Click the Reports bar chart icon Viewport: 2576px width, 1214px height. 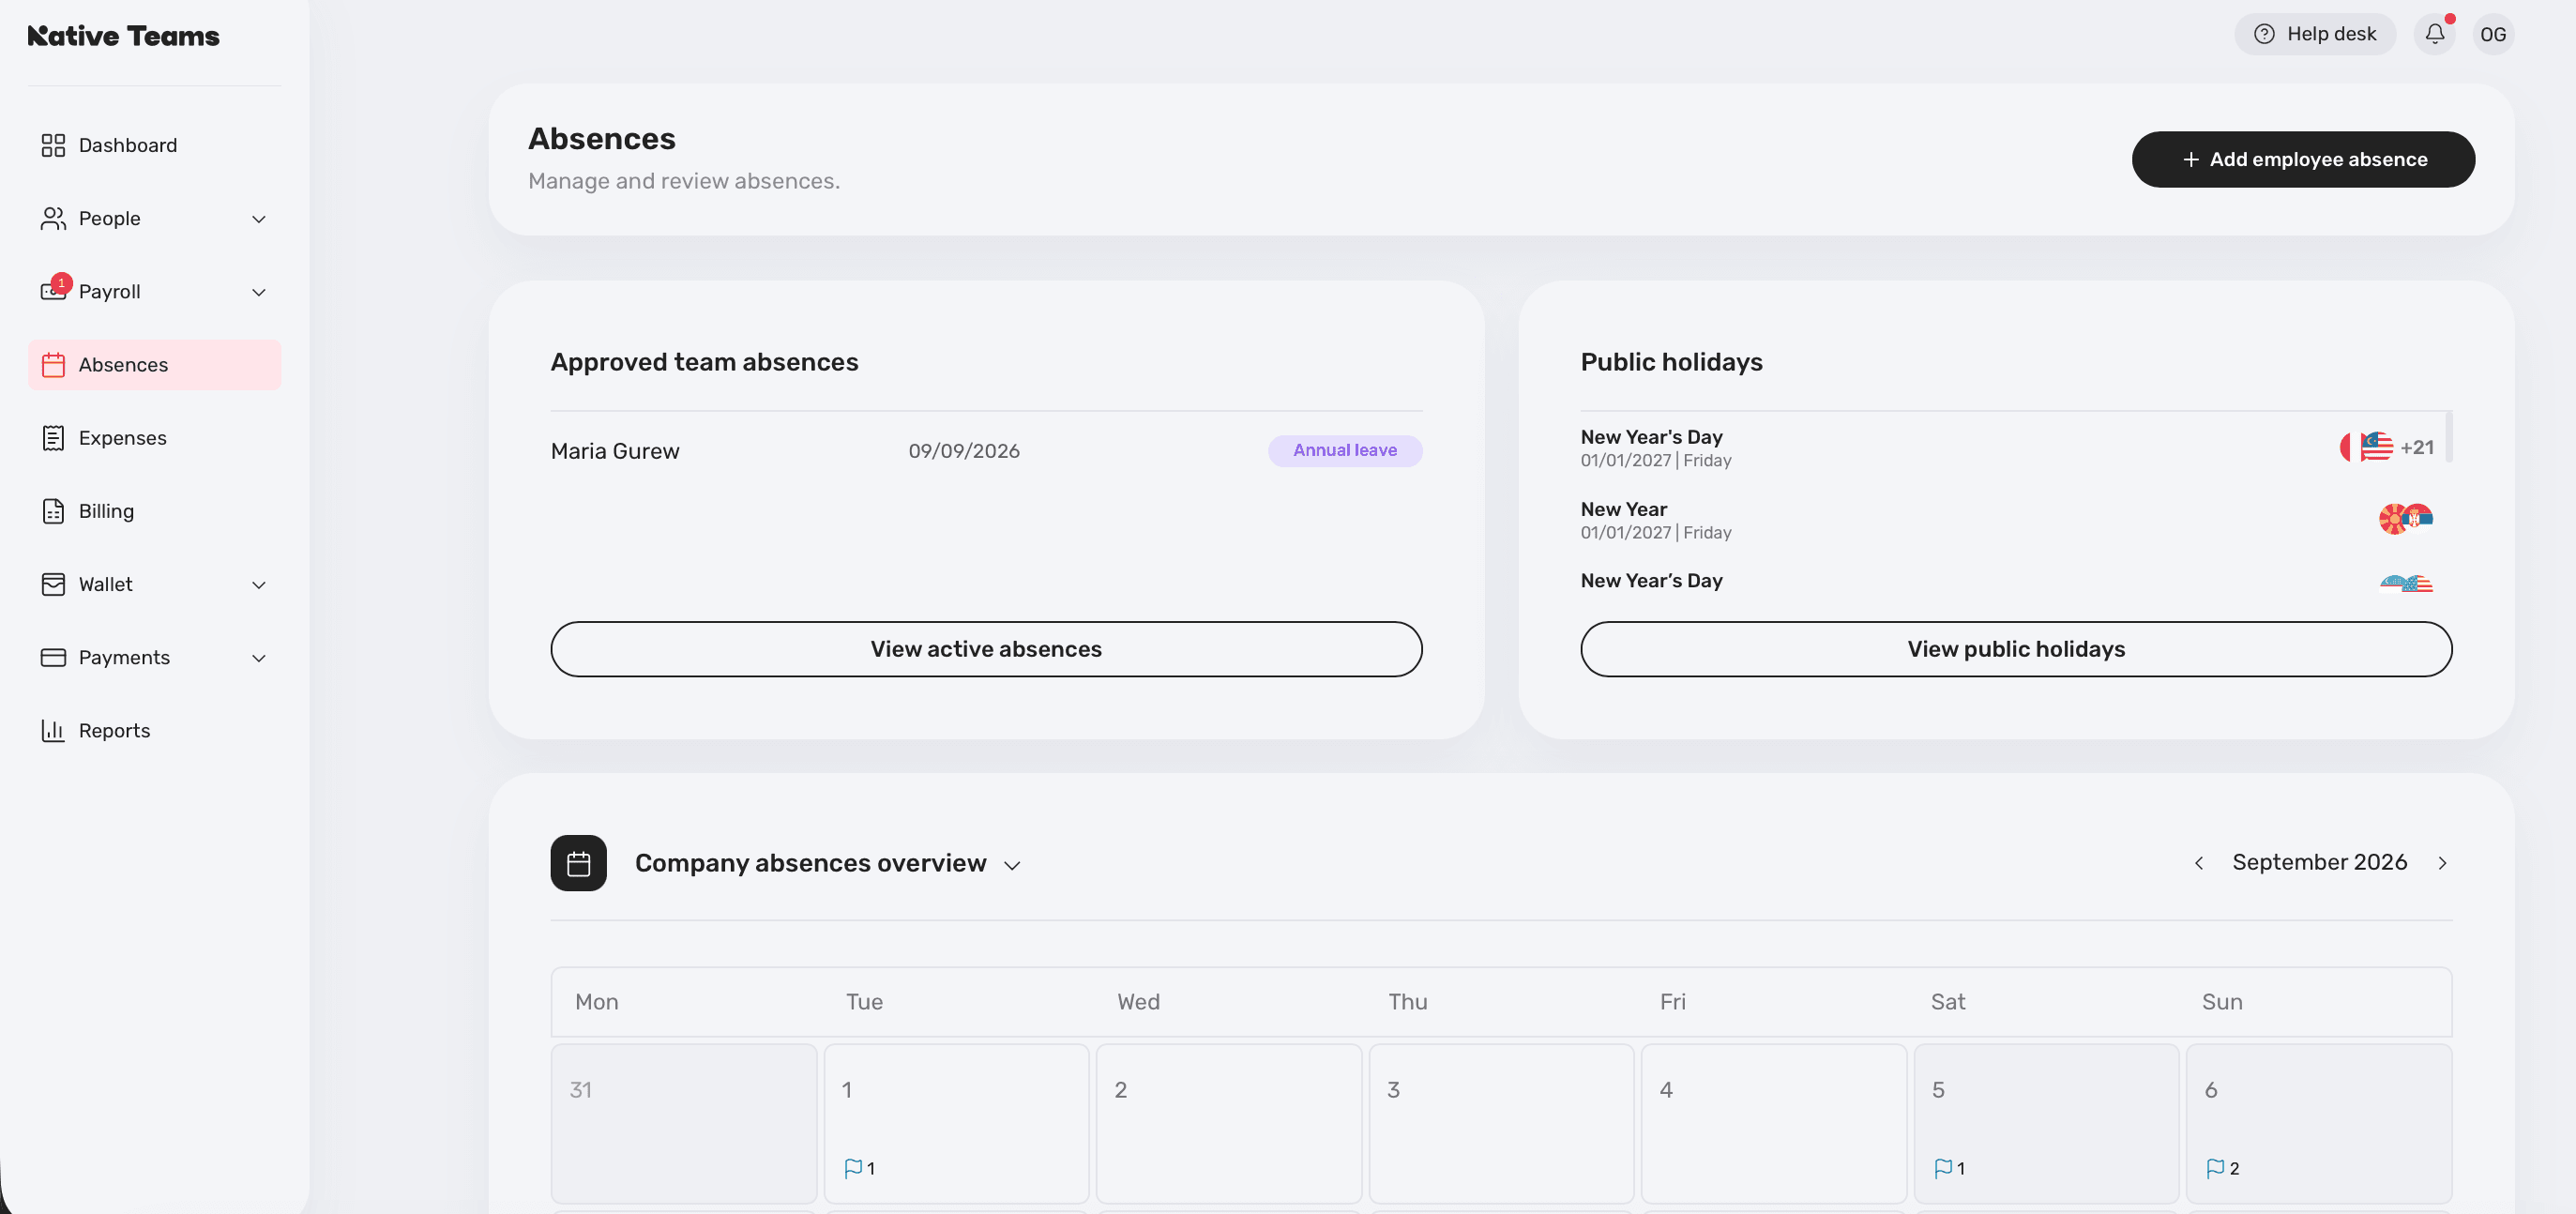[53, 730]
